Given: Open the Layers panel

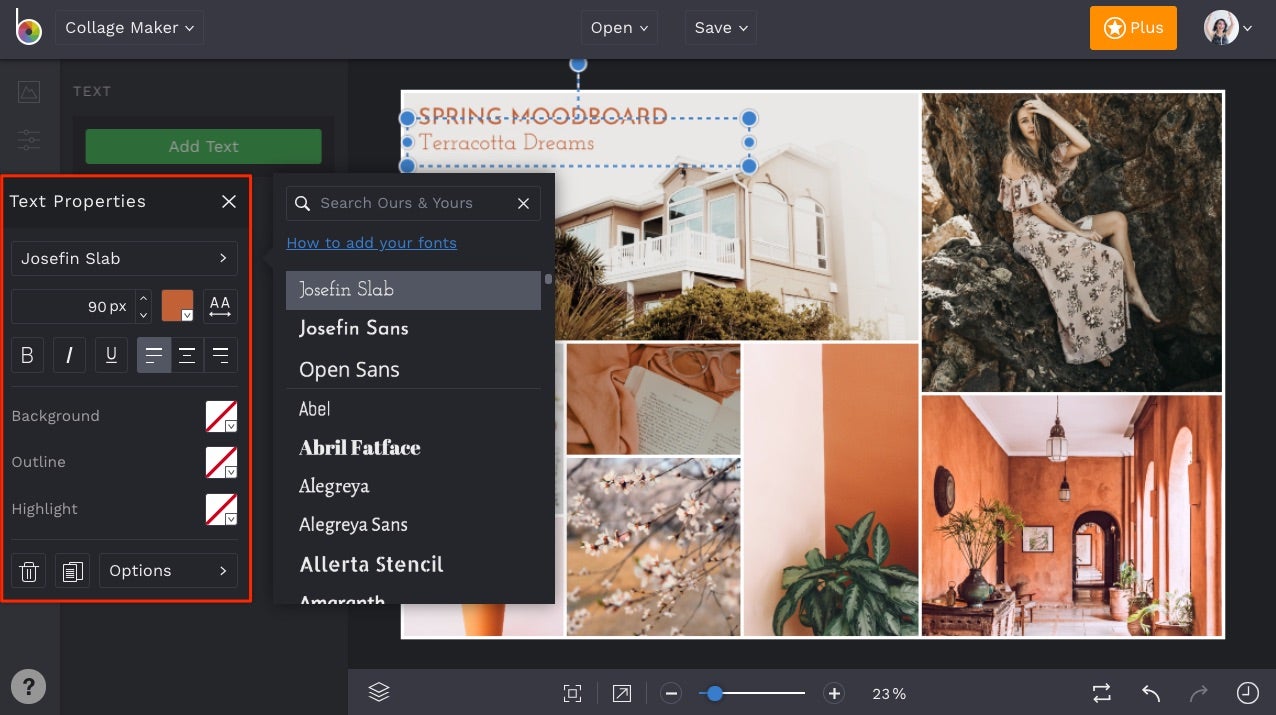Looking at the screenshot, I should 379,691.
